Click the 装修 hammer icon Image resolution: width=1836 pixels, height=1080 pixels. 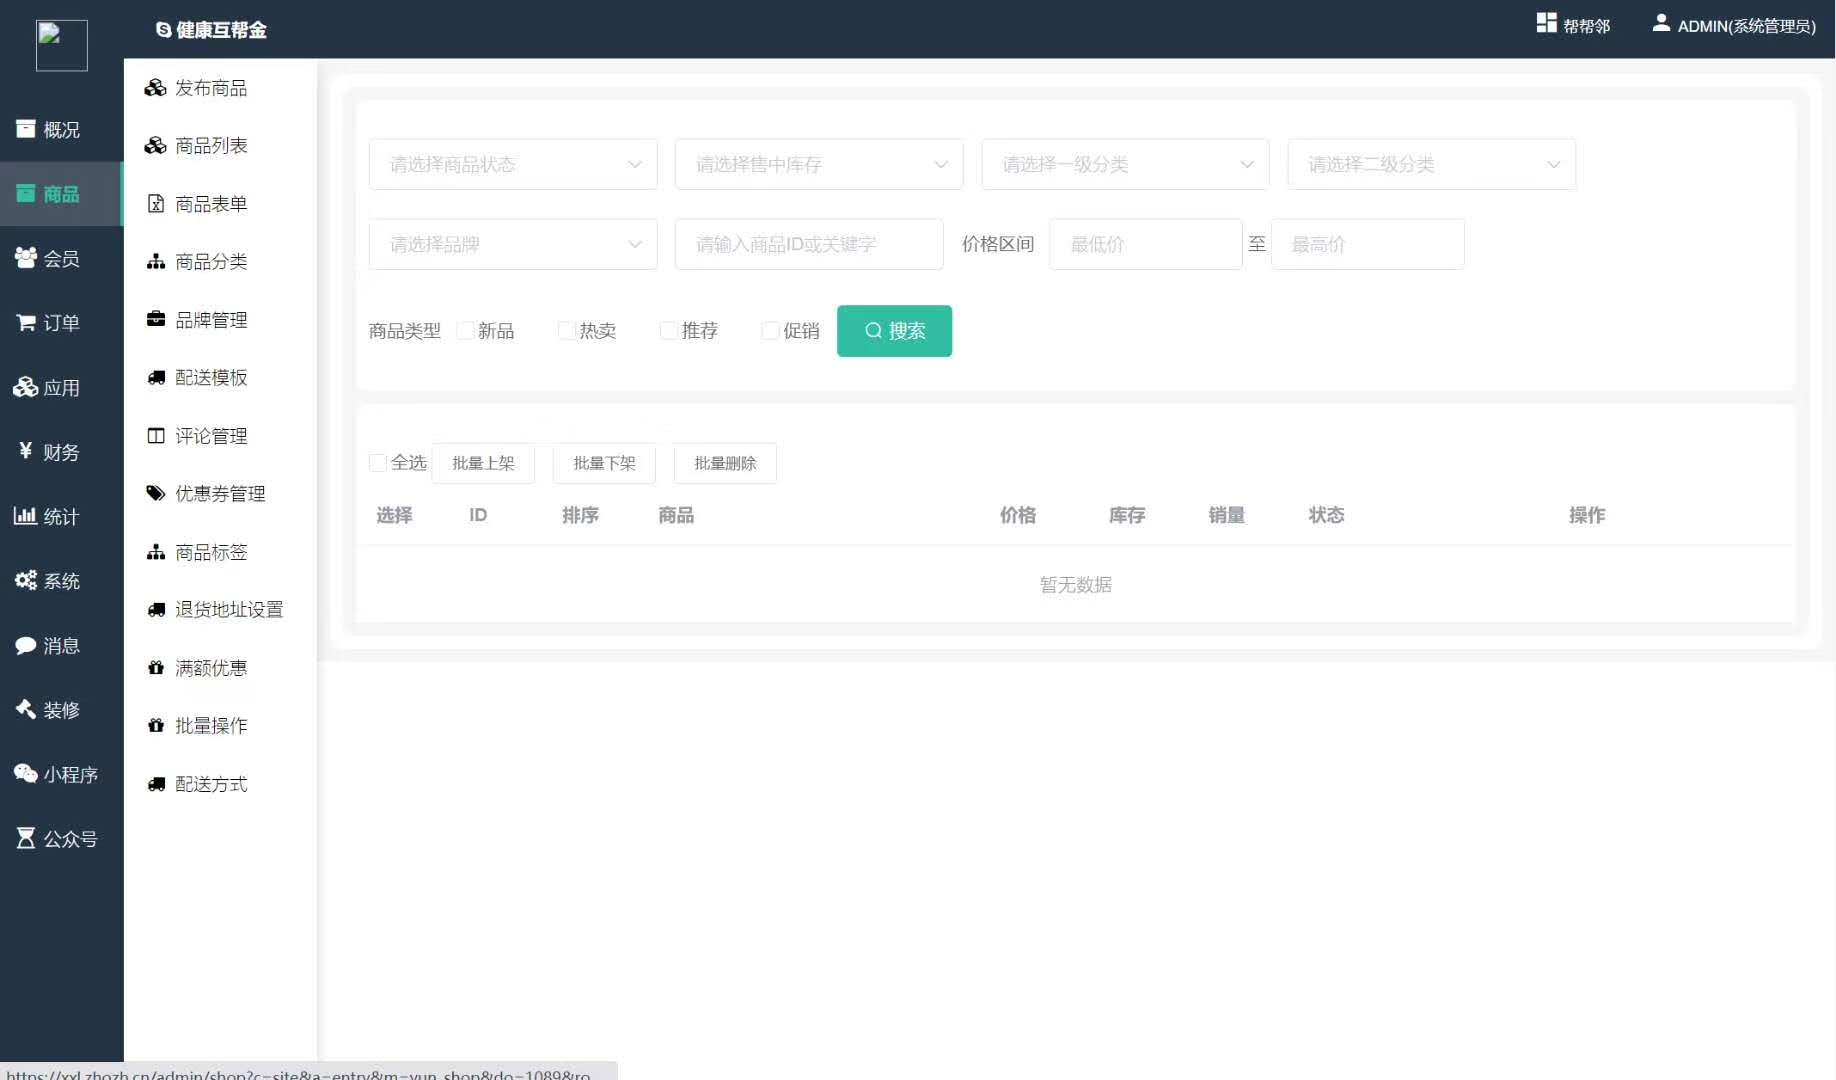tap(26, 709)
